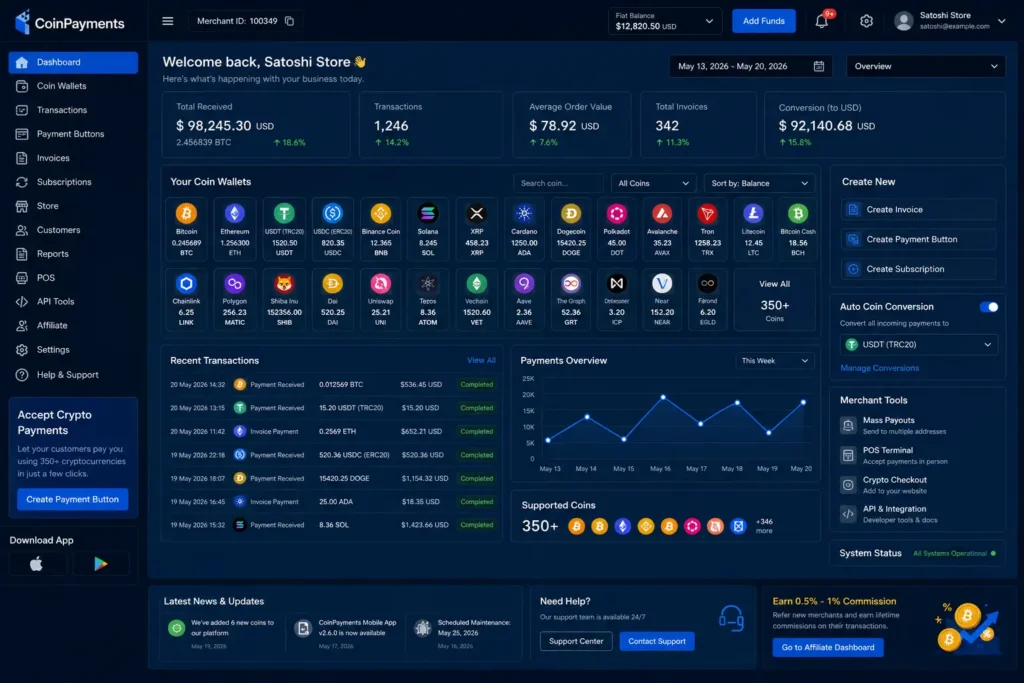Viewport: 1024px width, 683px height.
Task: Open the notifications bell
Action: (822, 21)
